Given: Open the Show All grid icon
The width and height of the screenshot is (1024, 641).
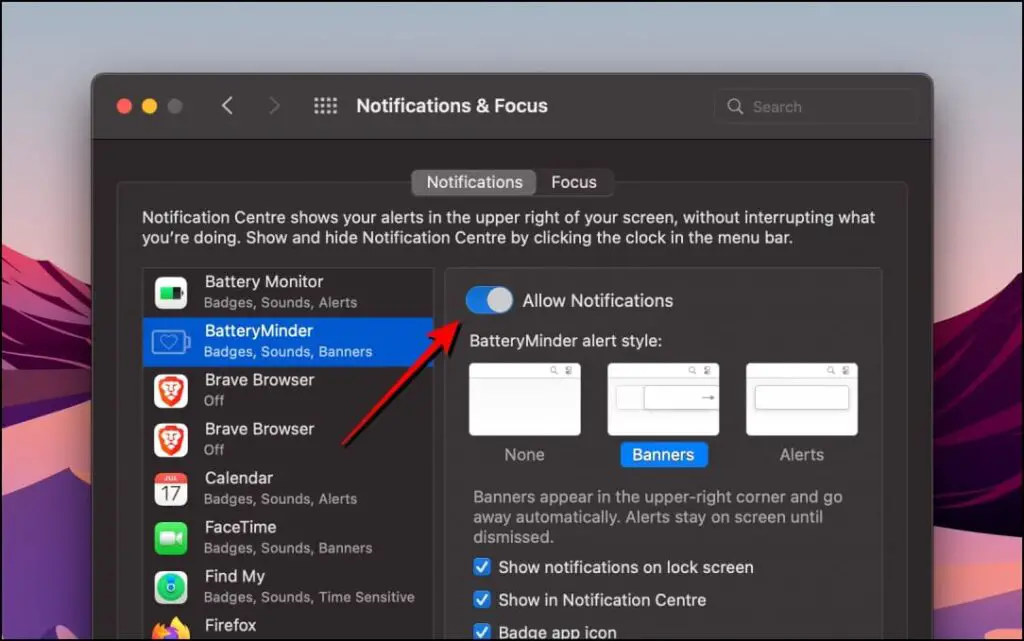Looking at the screenshot, I should tap(325, 106).
